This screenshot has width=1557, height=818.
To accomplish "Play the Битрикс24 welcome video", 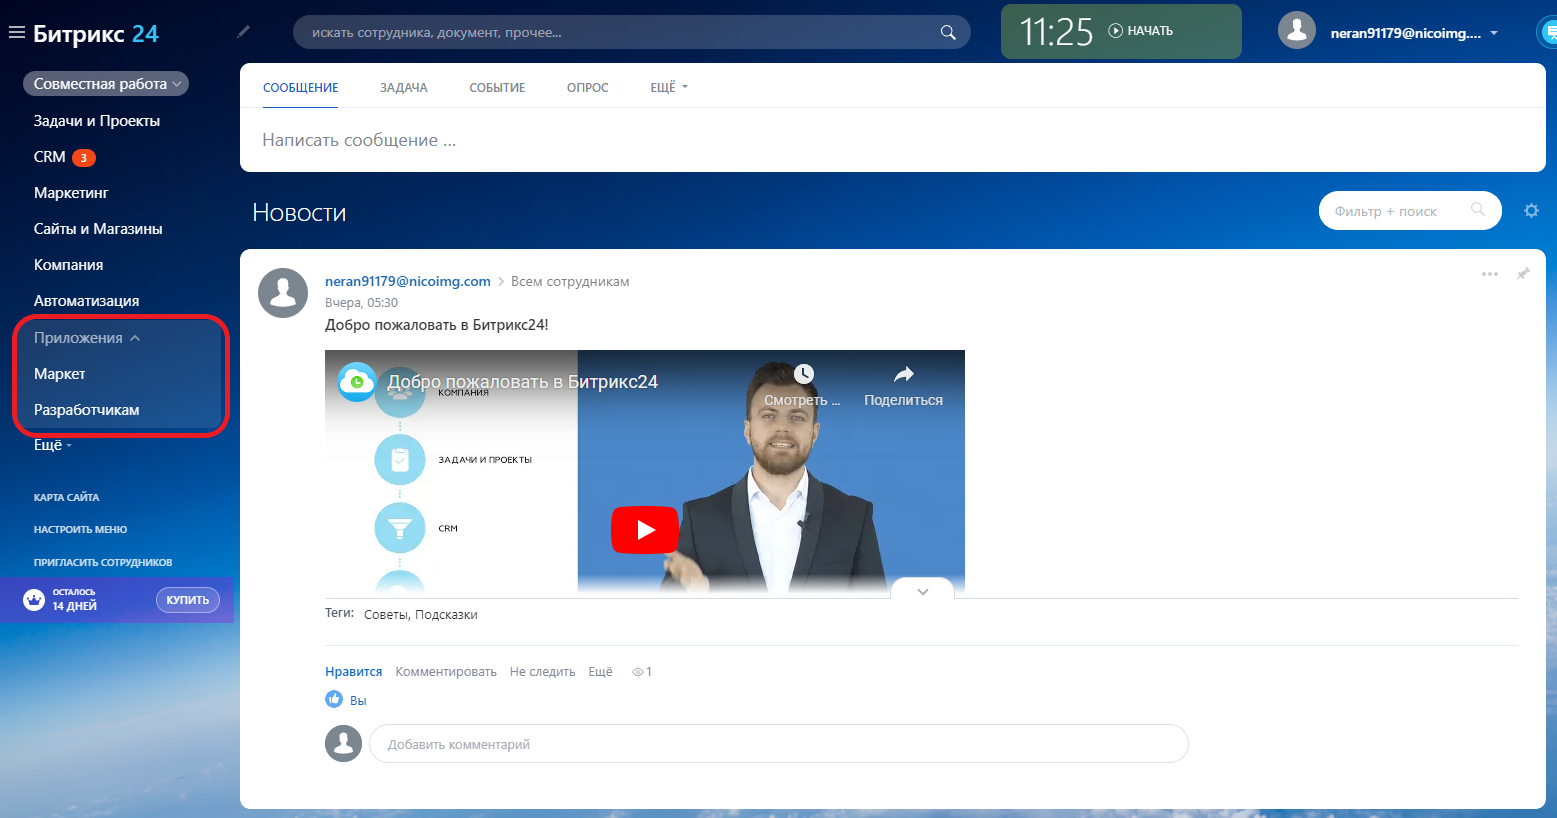I will coord(645,529).
